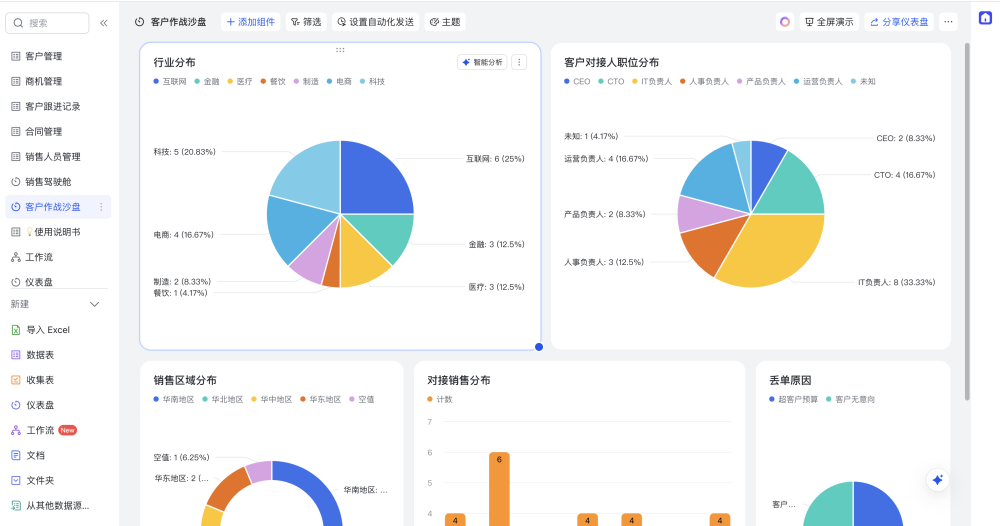1000x526 pixels.
Task: Create a new 收集表
Action: [x=57, y=380]
